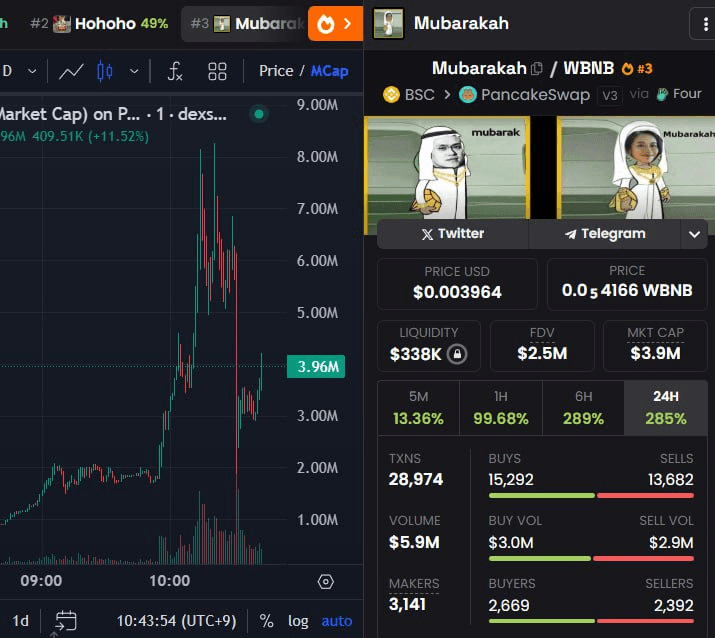This screenshot has width=715, height=638.
Task: Select the 24H stats tab
Action: (x=666, y=408)
